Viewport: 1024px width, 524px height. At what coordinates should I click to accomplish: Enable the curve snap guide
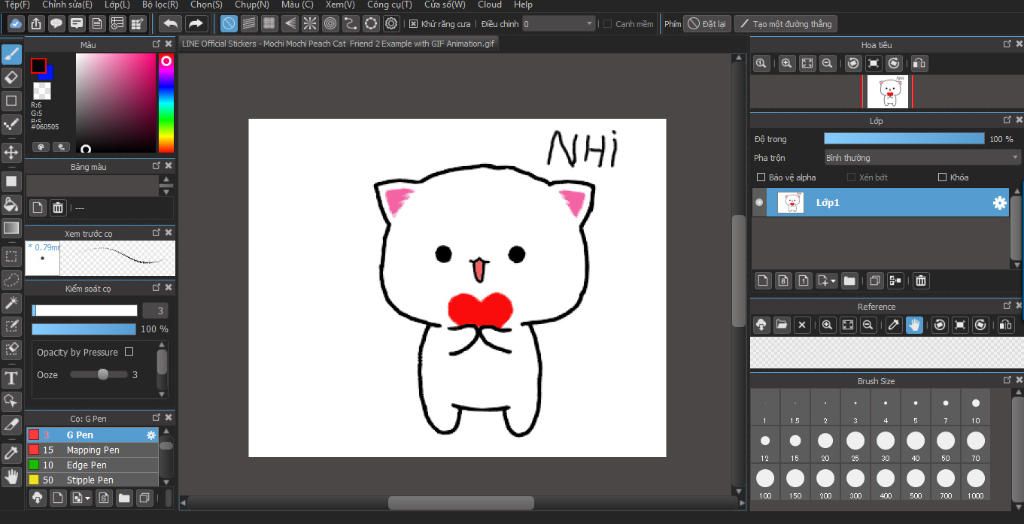351,24
